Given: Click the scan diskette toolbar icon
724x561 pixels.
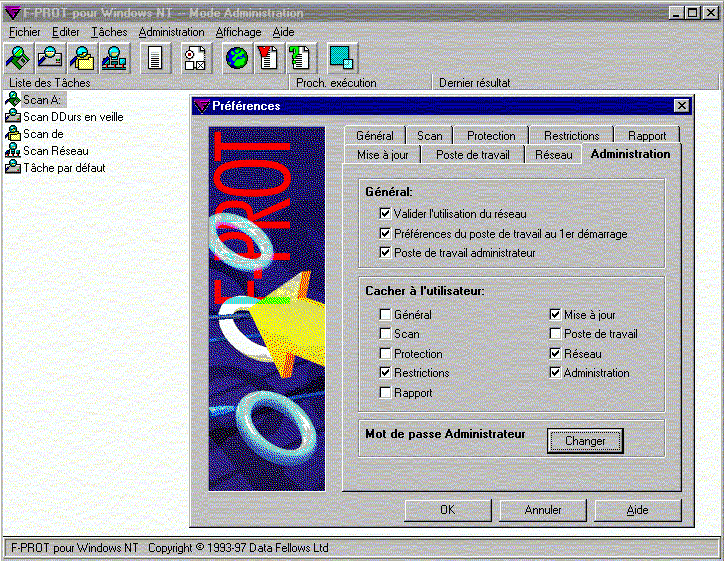Looking at the screenshot, I should [x=18, y=59].
